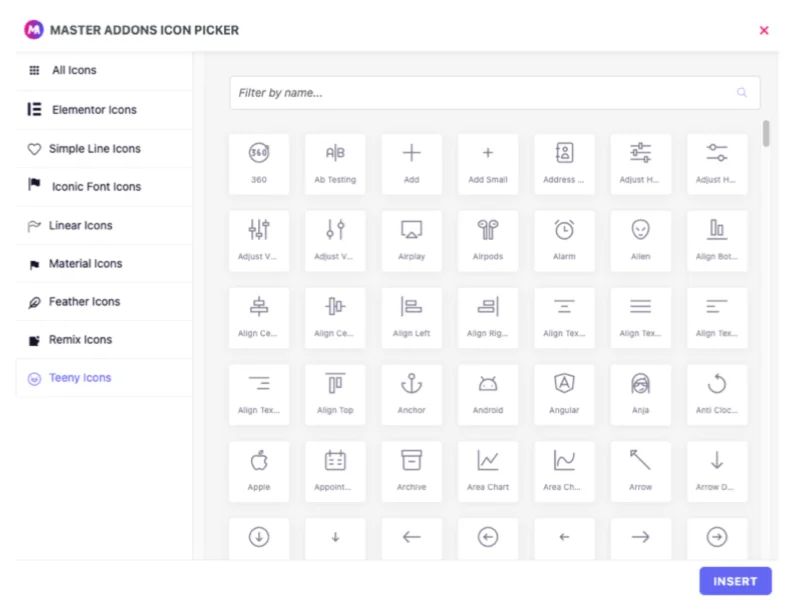This screenshot has width=800, height=600.
Task: Select the Angular icon
Action: [x=564, y=395]
